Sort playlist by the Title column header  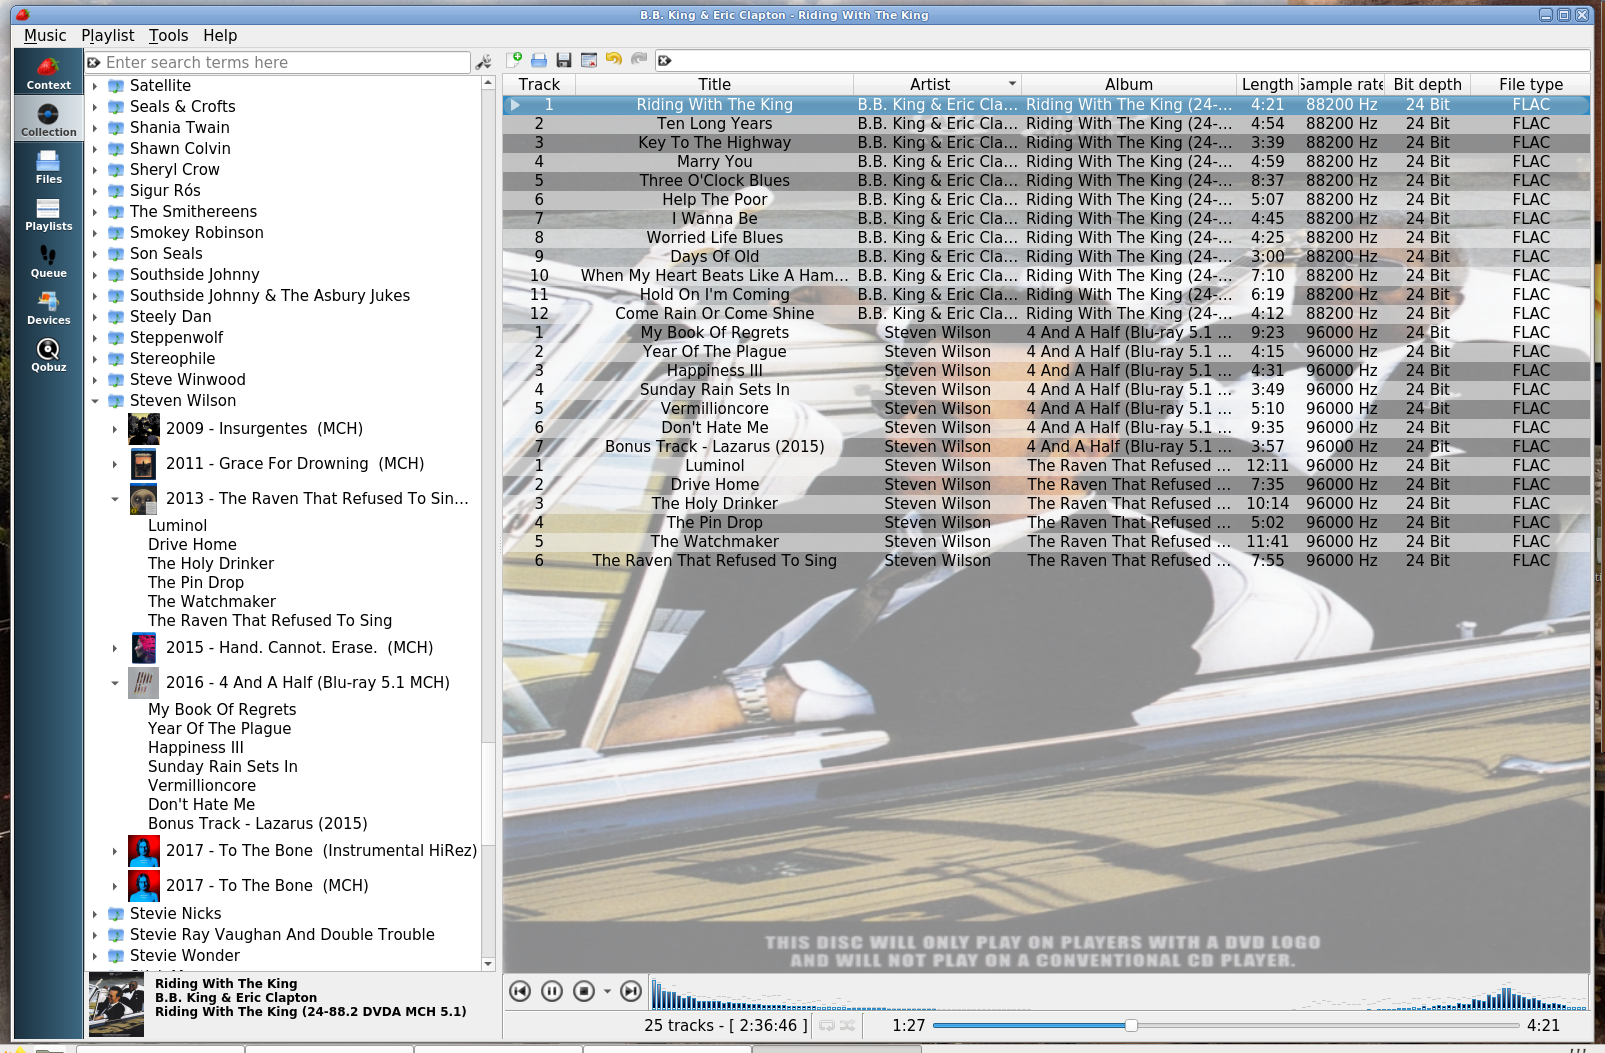coord(714,84)
